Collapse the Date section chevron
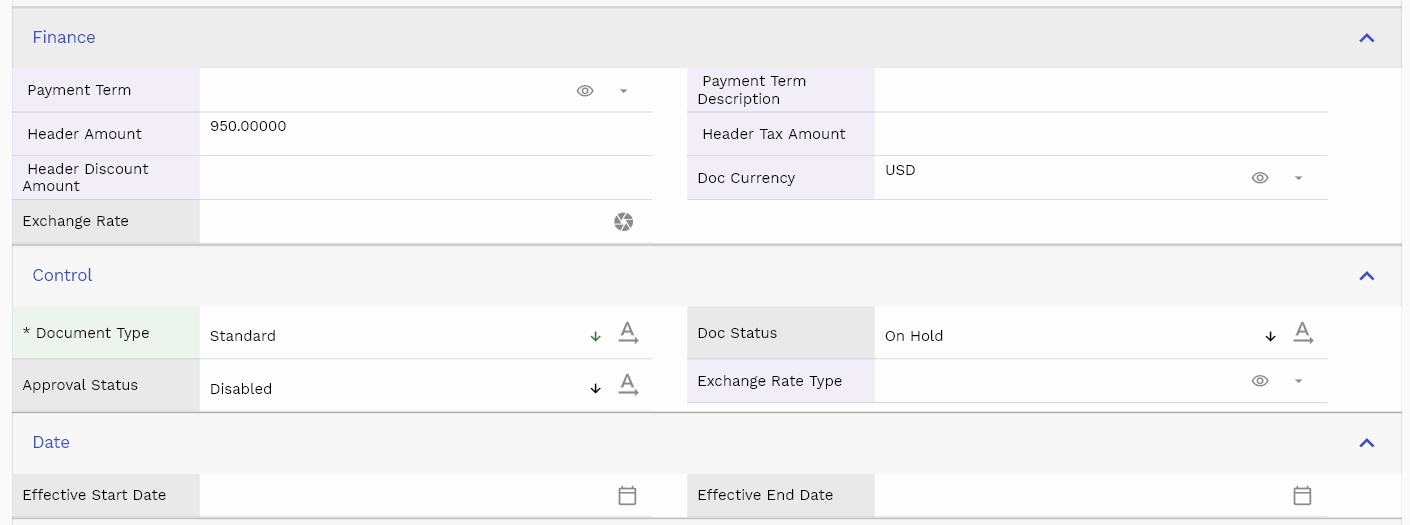 tap(1367, 443)
